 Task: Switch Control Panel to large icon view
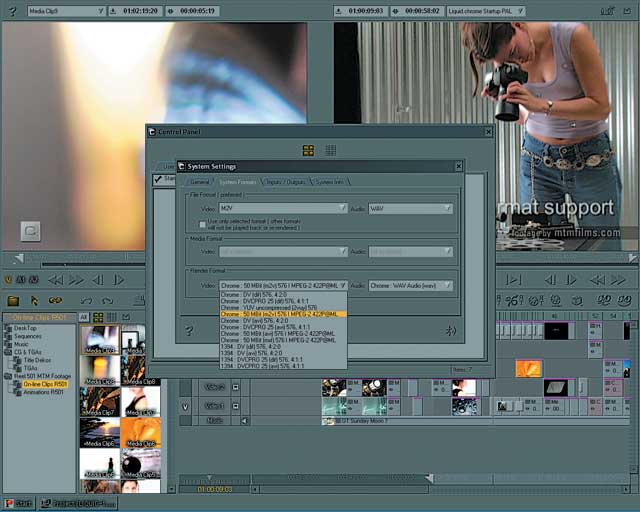(x=309, y=151)
